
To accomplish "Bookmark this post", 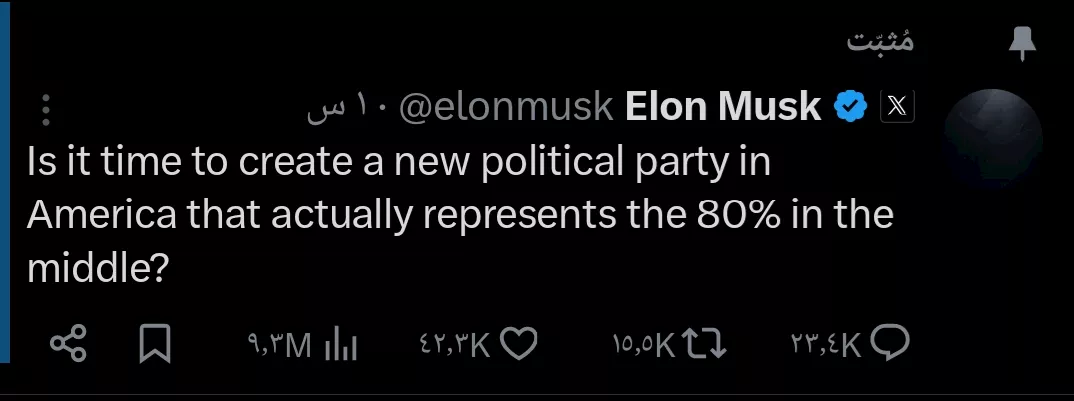I will point(154,345).
